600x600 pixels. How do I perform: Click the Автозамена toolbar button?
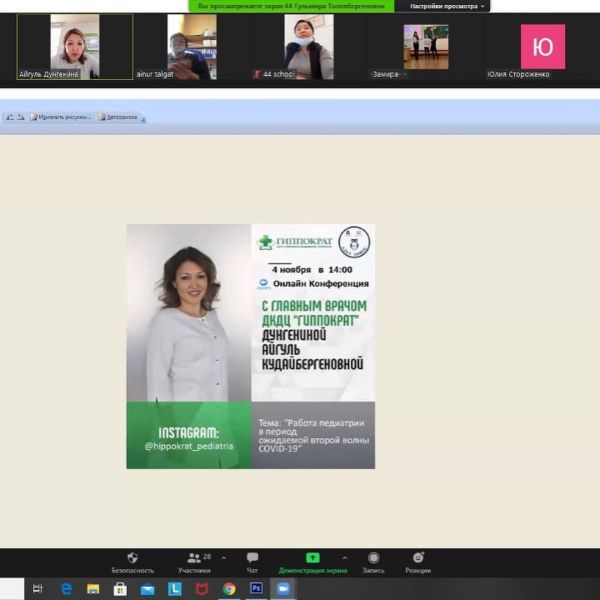pyautogui.click(x=118, y=117)
